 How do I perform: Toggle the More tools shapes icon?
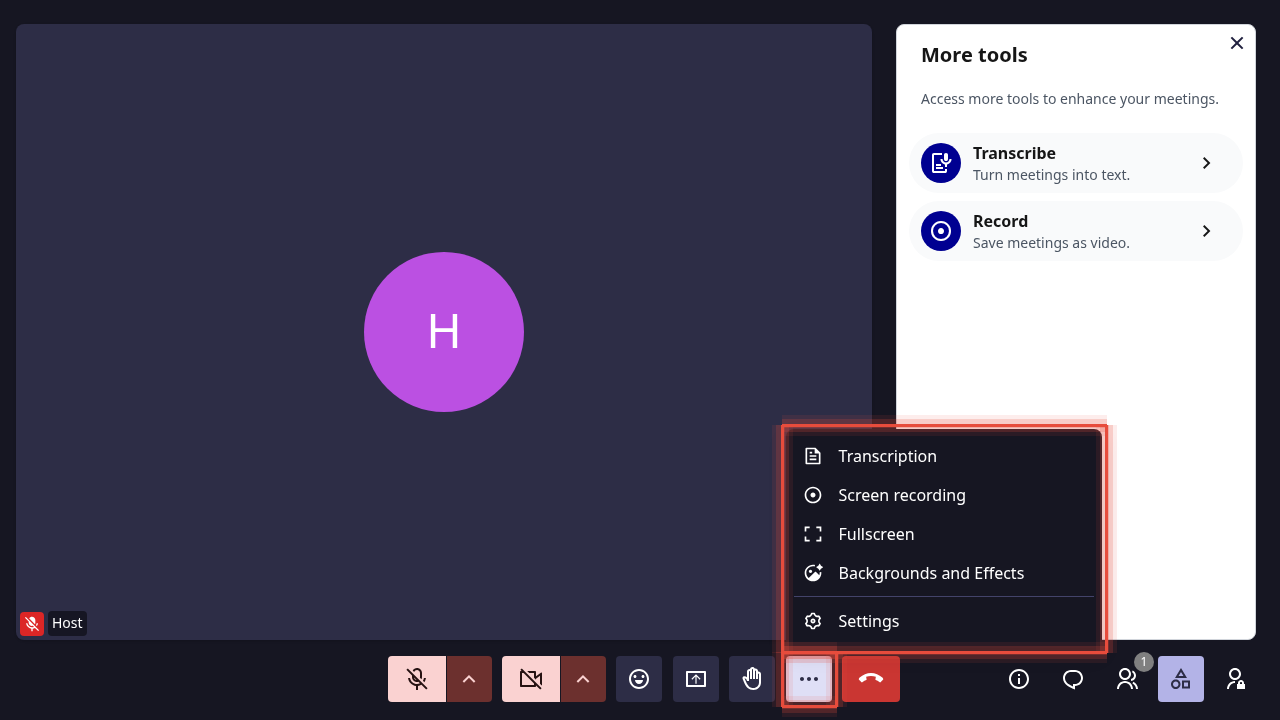(x=1181, y=679)
